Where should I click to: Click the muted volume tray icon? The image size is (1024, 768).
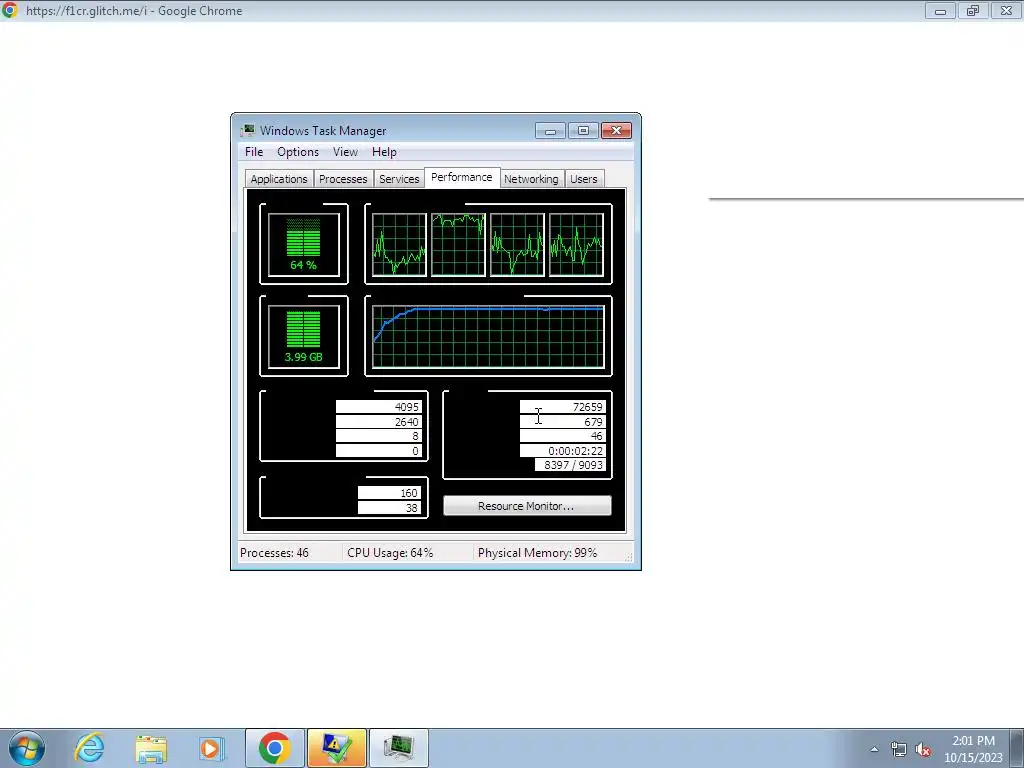click(923, 749)
